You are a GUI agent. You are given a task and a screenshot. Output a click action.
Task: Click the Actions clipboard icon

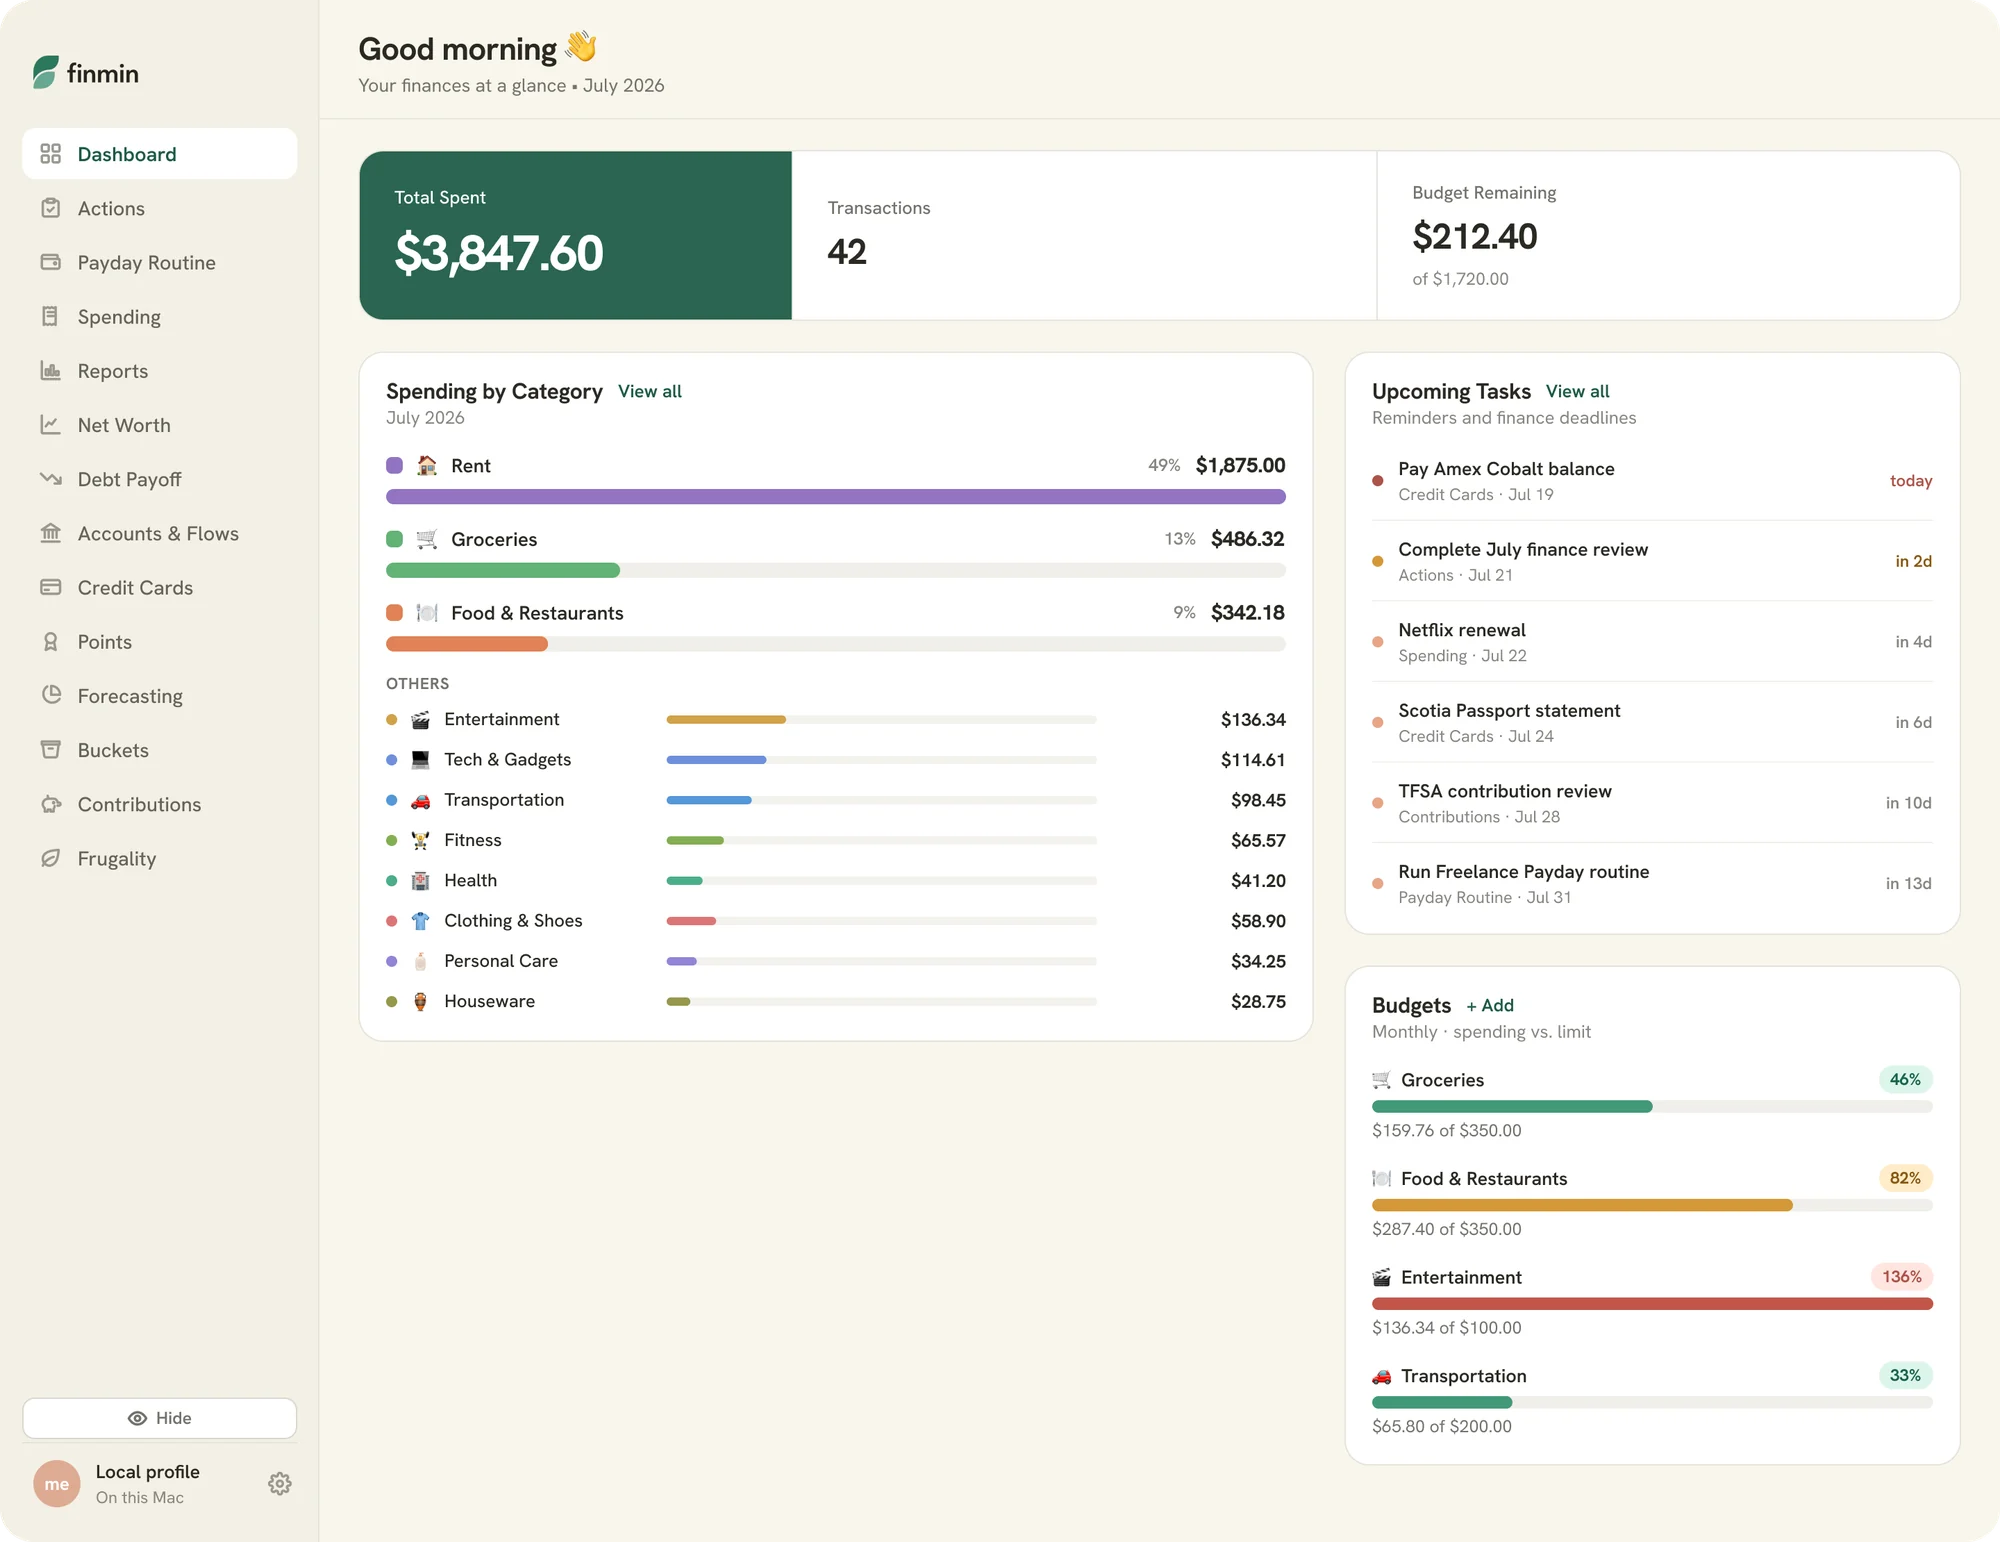(51, 208)
